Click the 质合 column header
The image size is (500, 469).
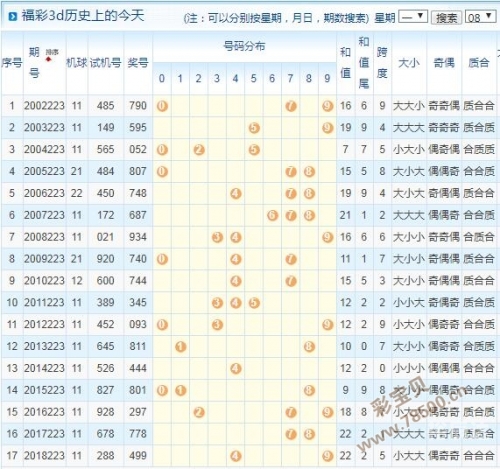pos(479,62)
